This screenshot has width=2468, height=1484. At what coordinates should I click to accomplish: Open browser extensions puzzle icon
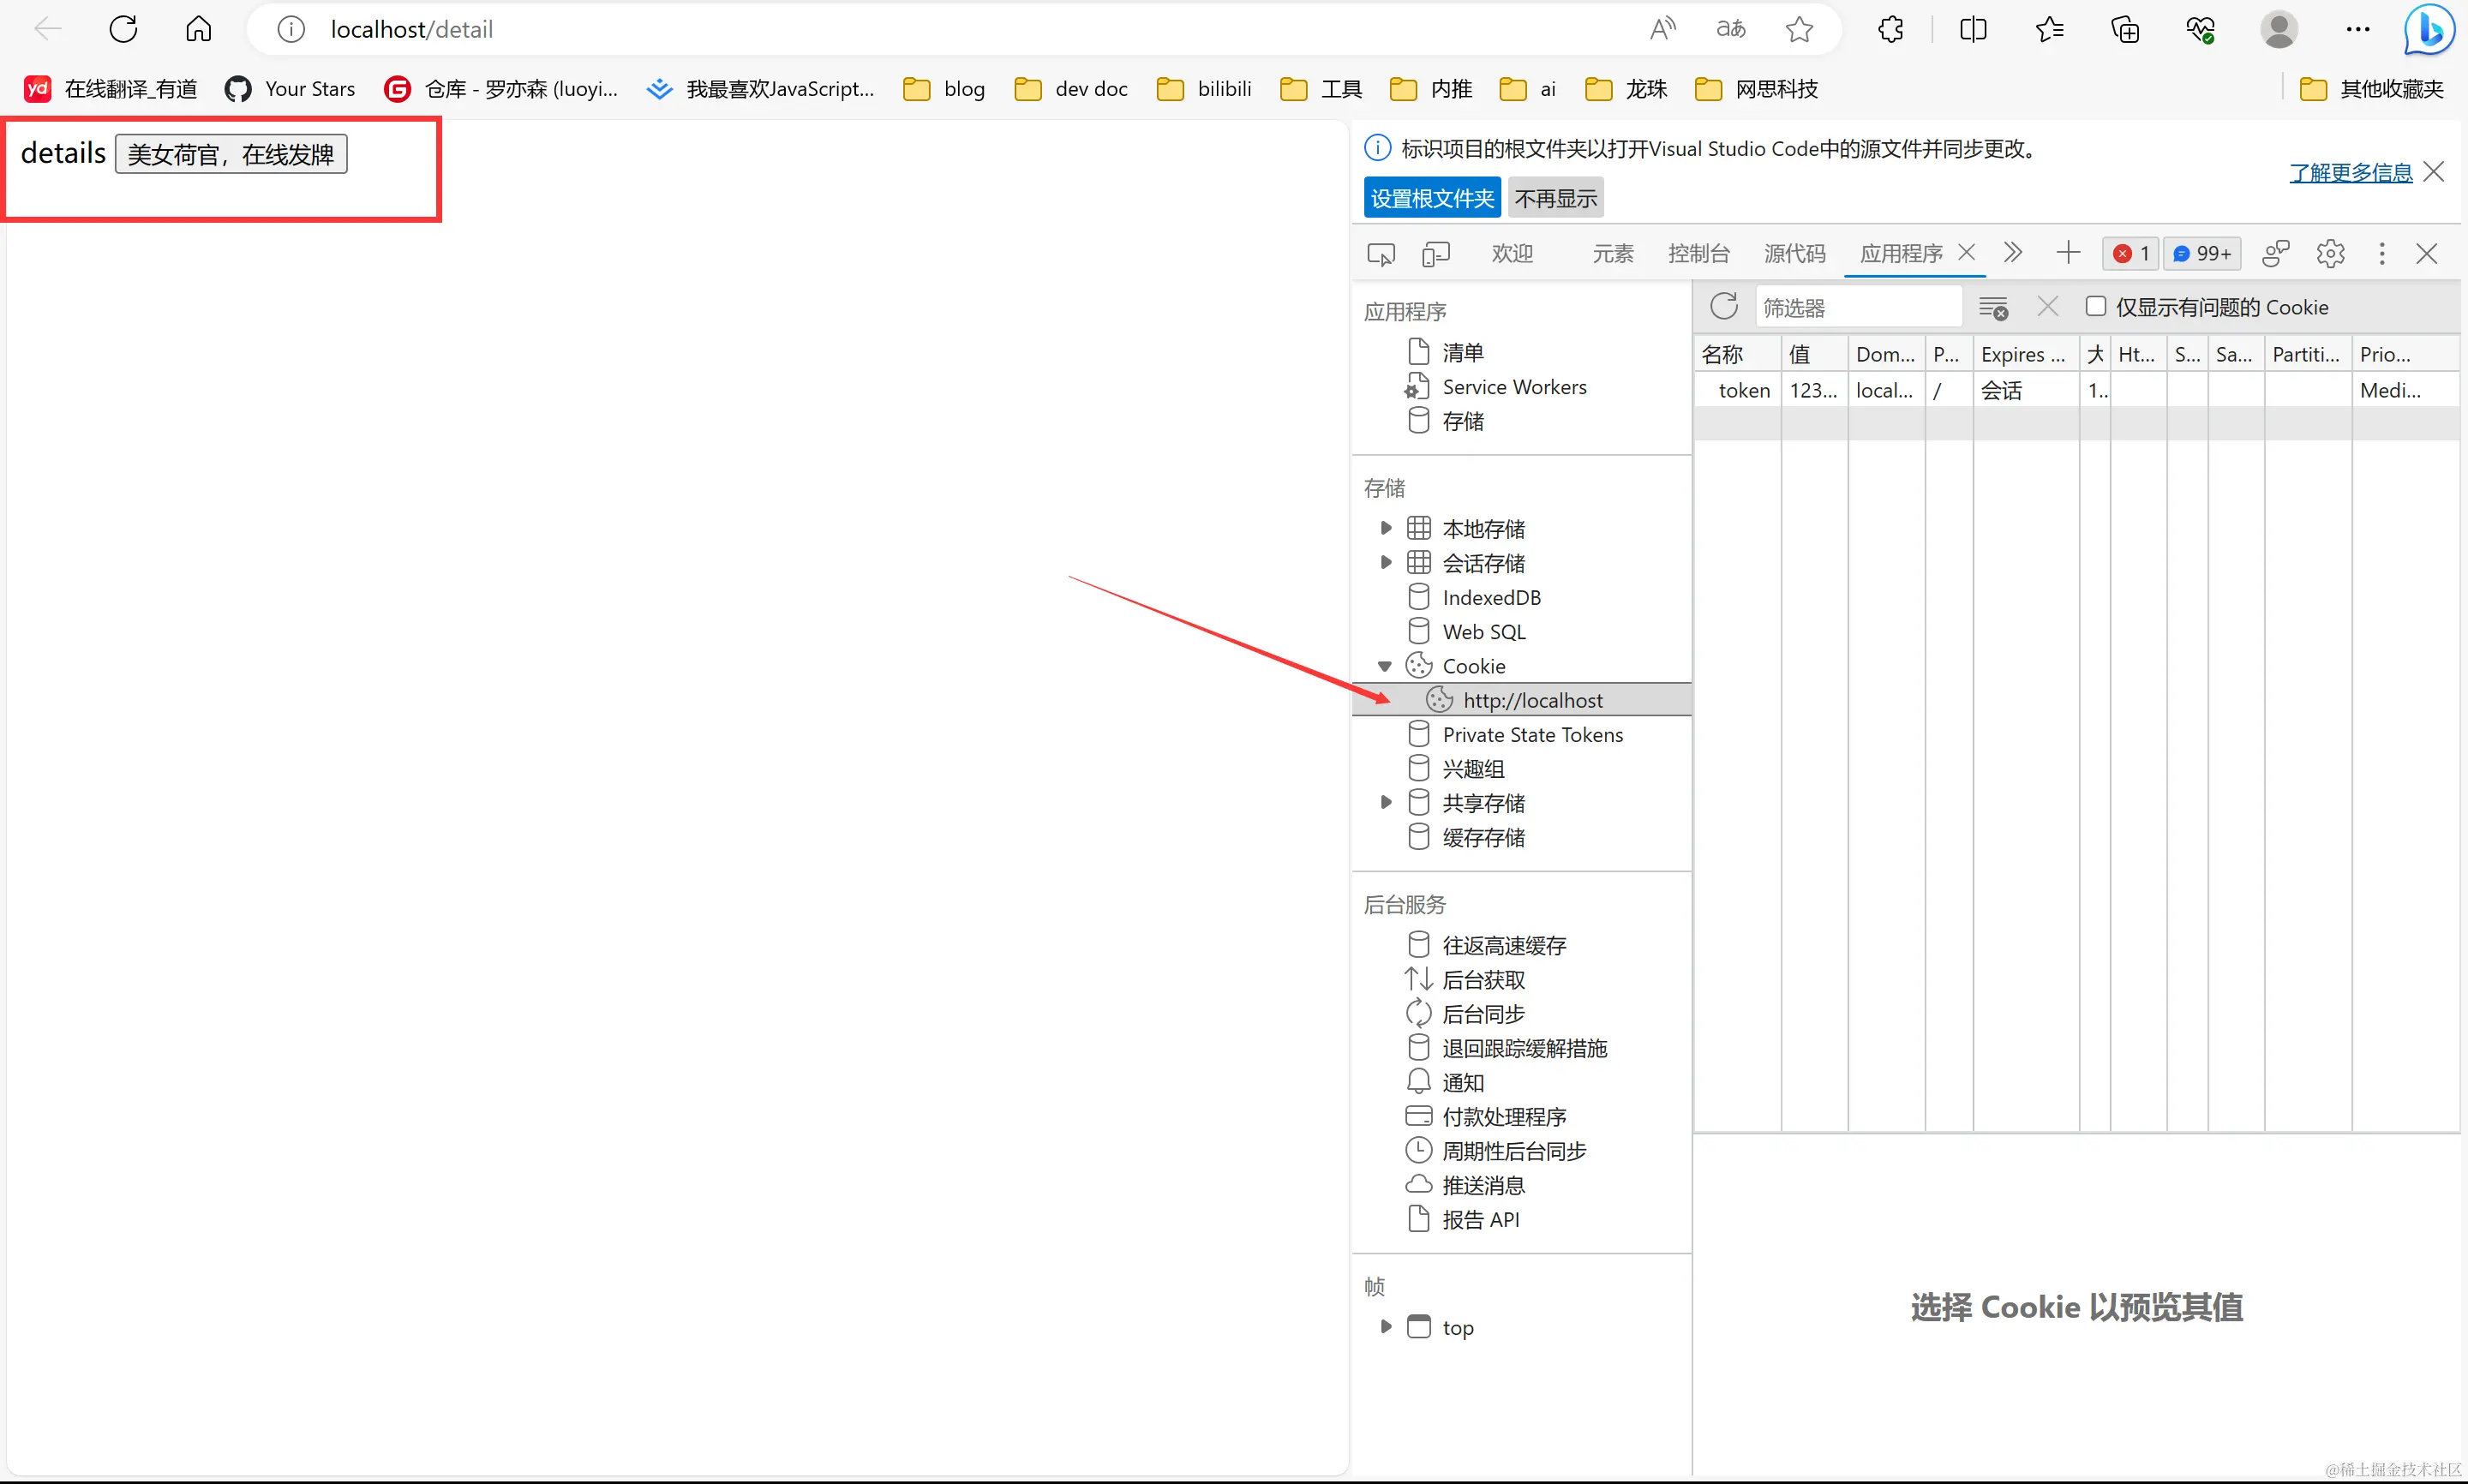coord(1890,30)
